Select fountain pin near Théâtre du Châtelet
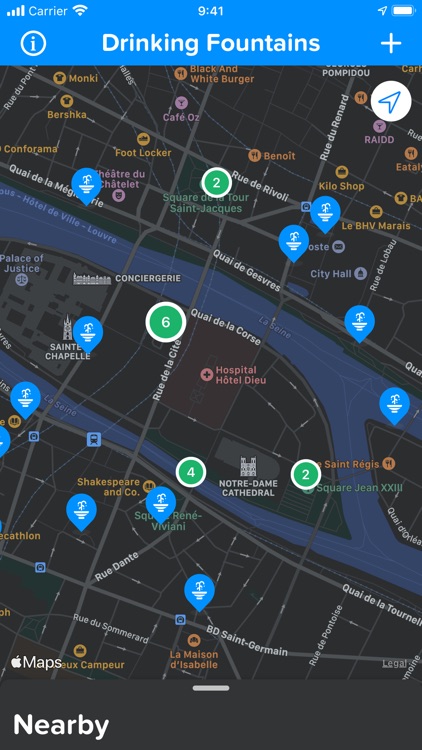Image resolution: width=422 pixels, height=750 pixels. tap(87, 186)
